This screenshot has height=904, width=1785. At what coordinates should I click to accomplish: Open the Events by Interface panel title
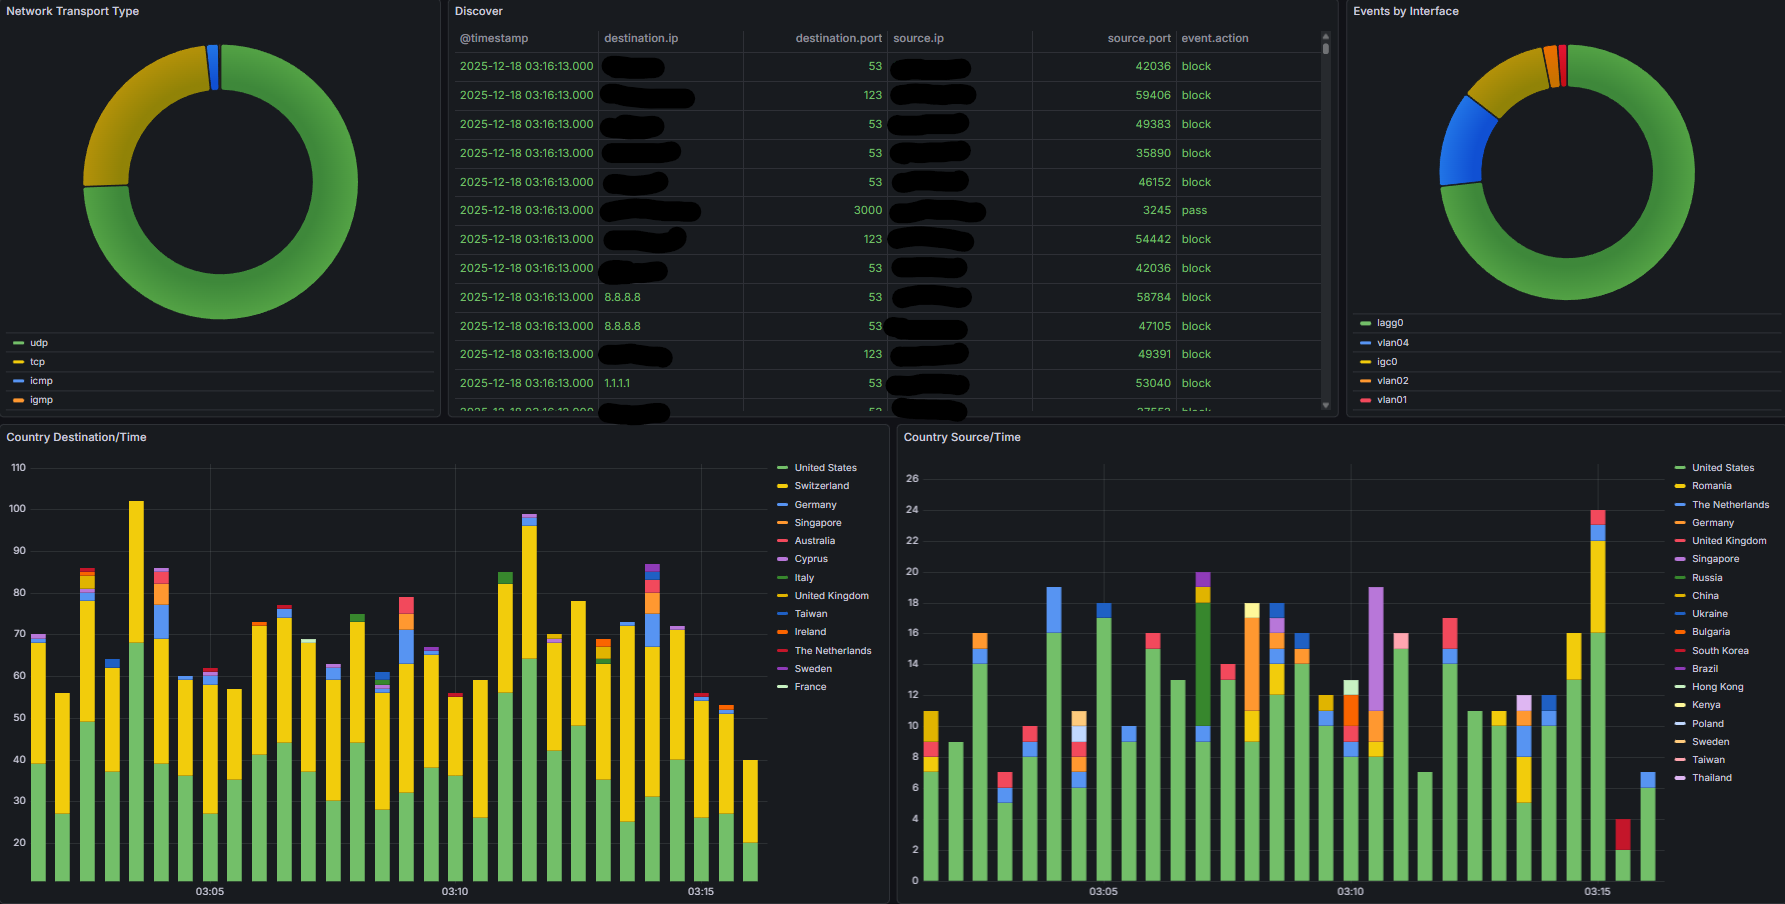1406,11
